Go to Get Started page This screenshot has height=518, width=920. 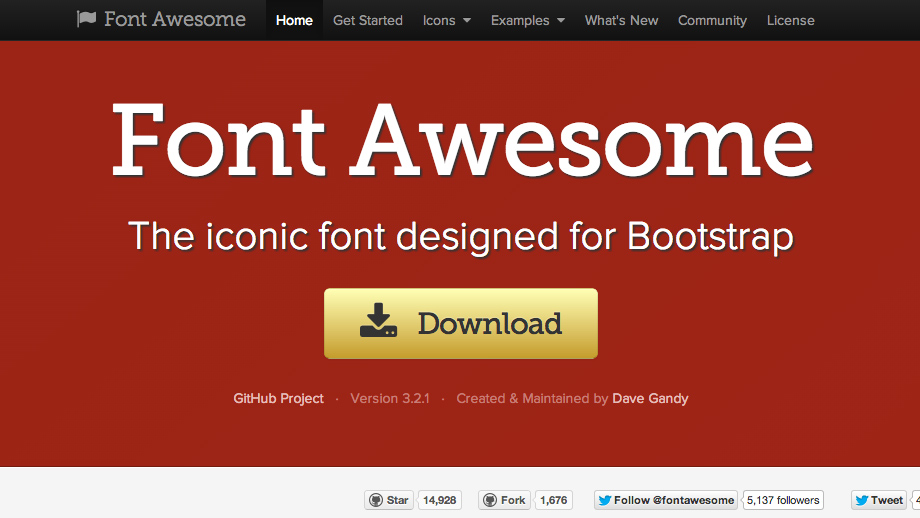pos(368,21)
